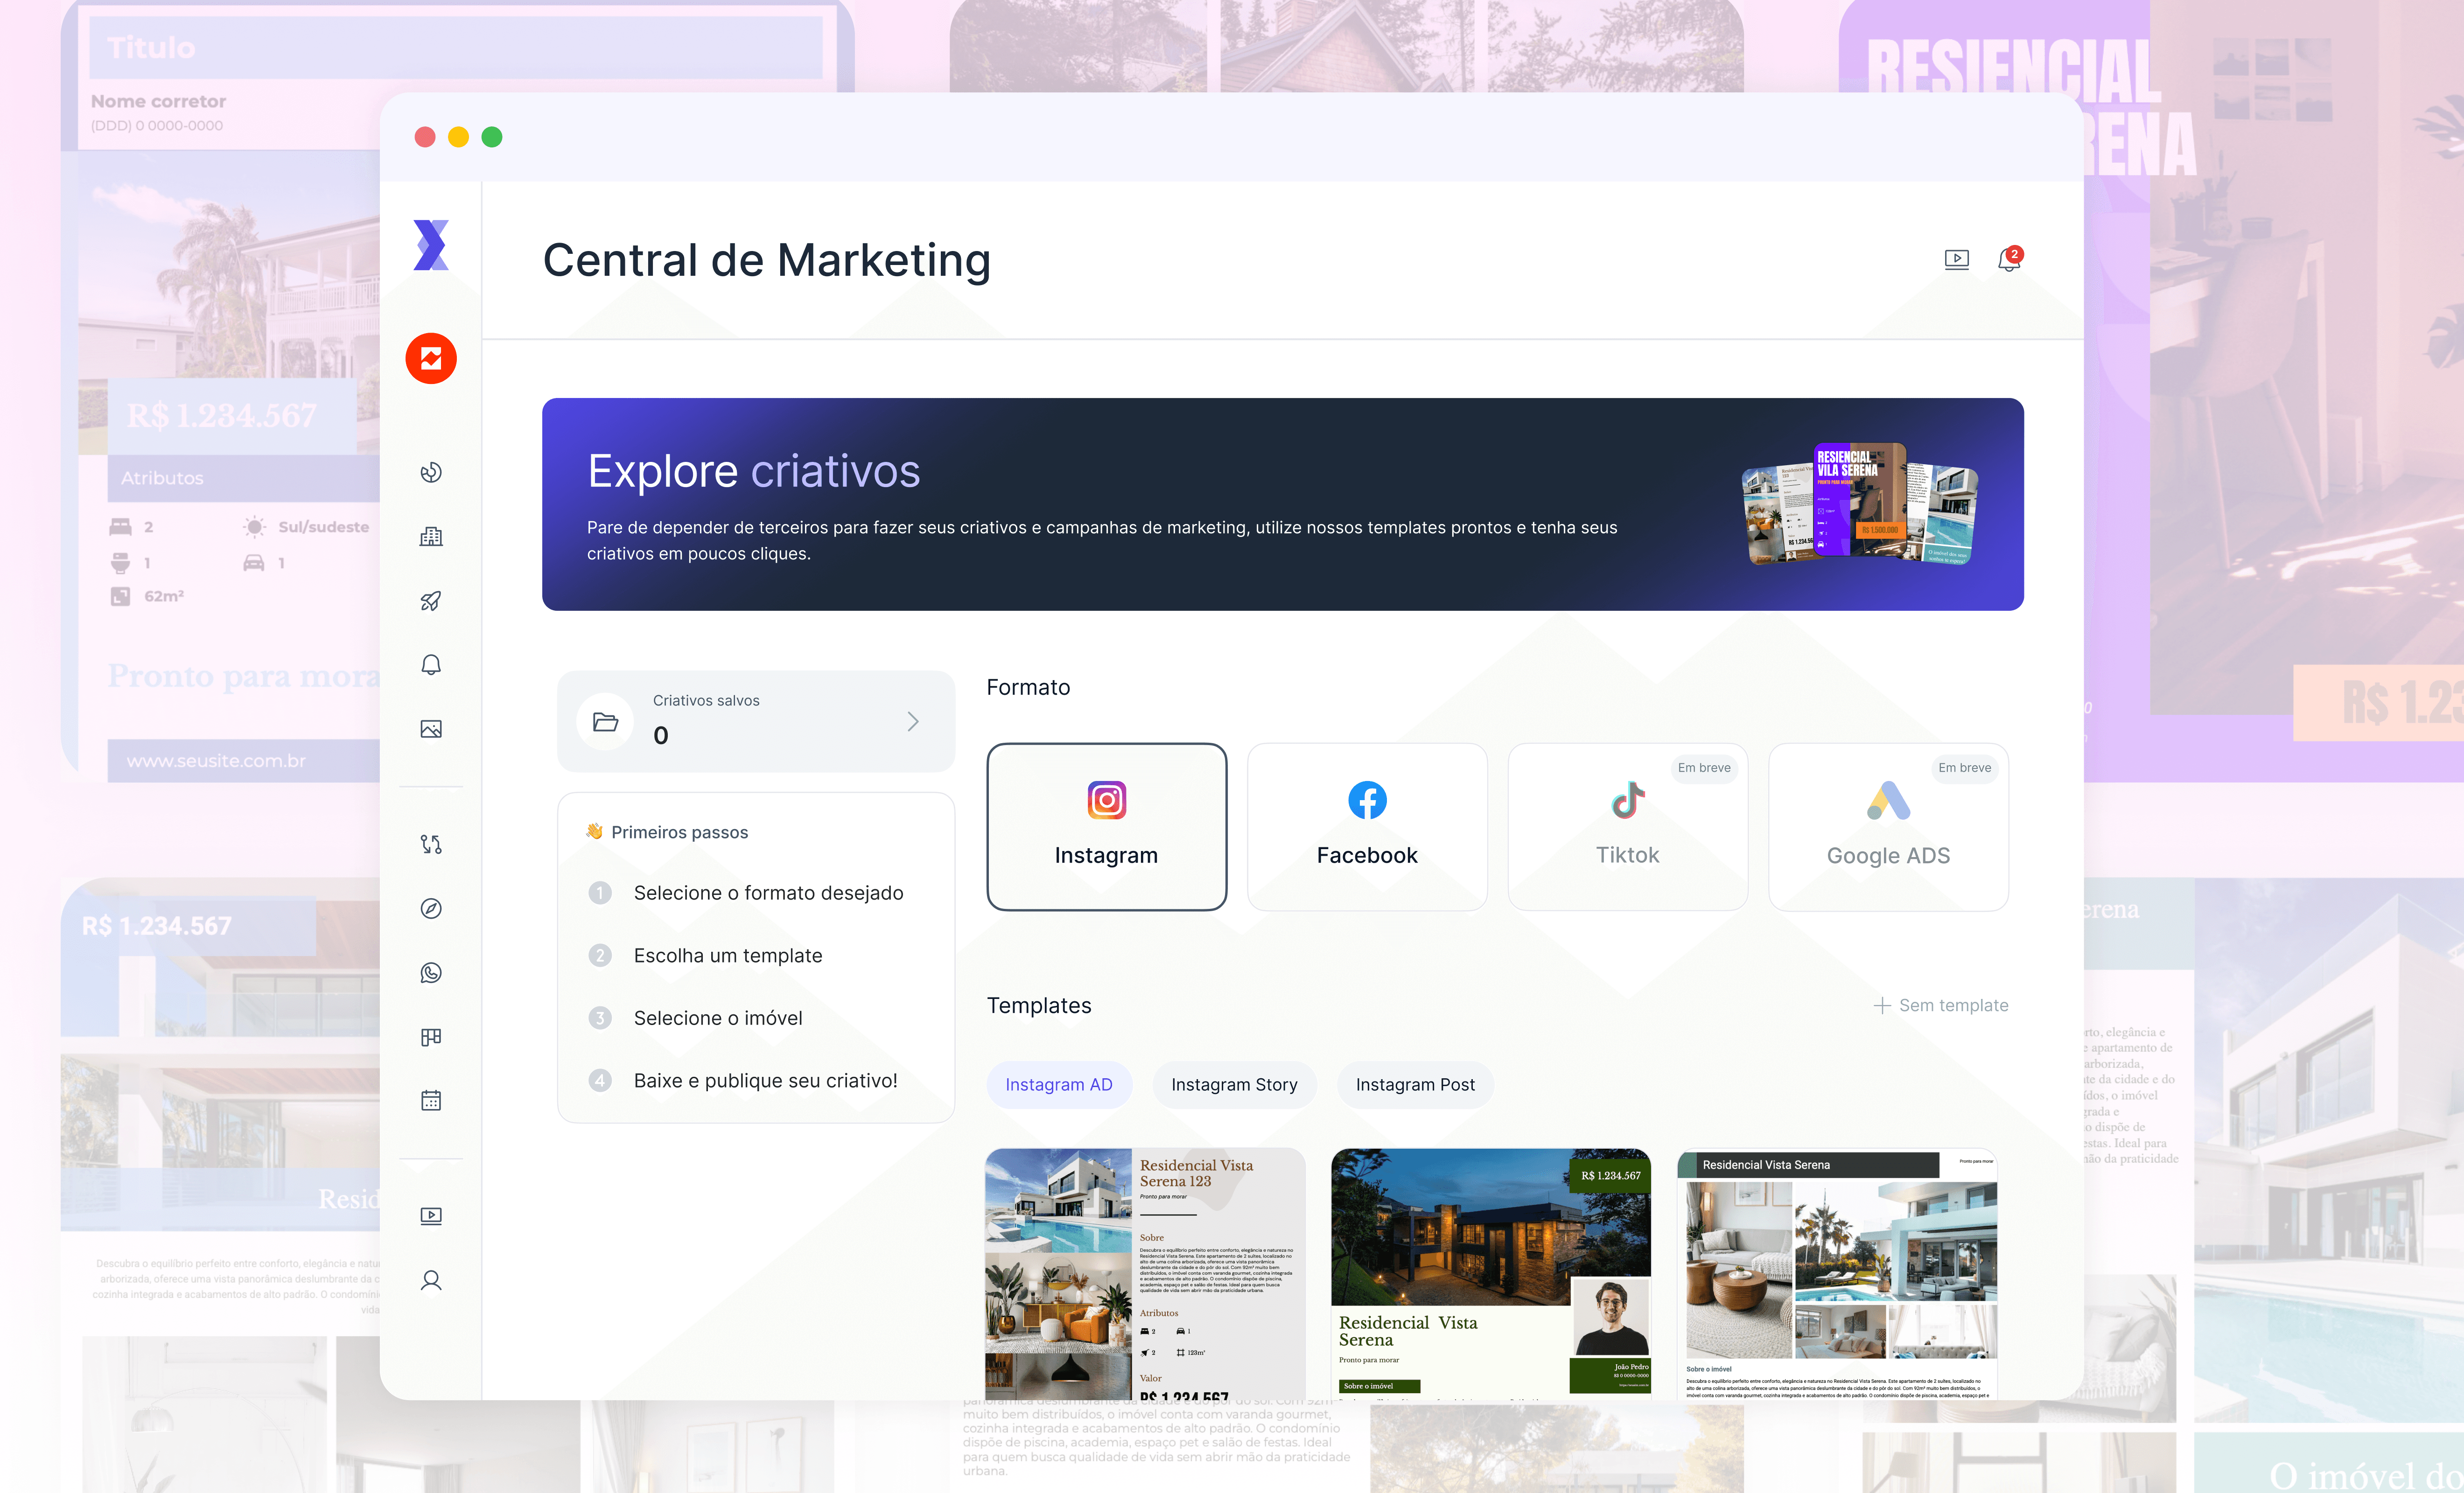Click the 'Central de Marketing' page title
The width and height of the screenshot is (2464, 1493).
tap(767, 260)
